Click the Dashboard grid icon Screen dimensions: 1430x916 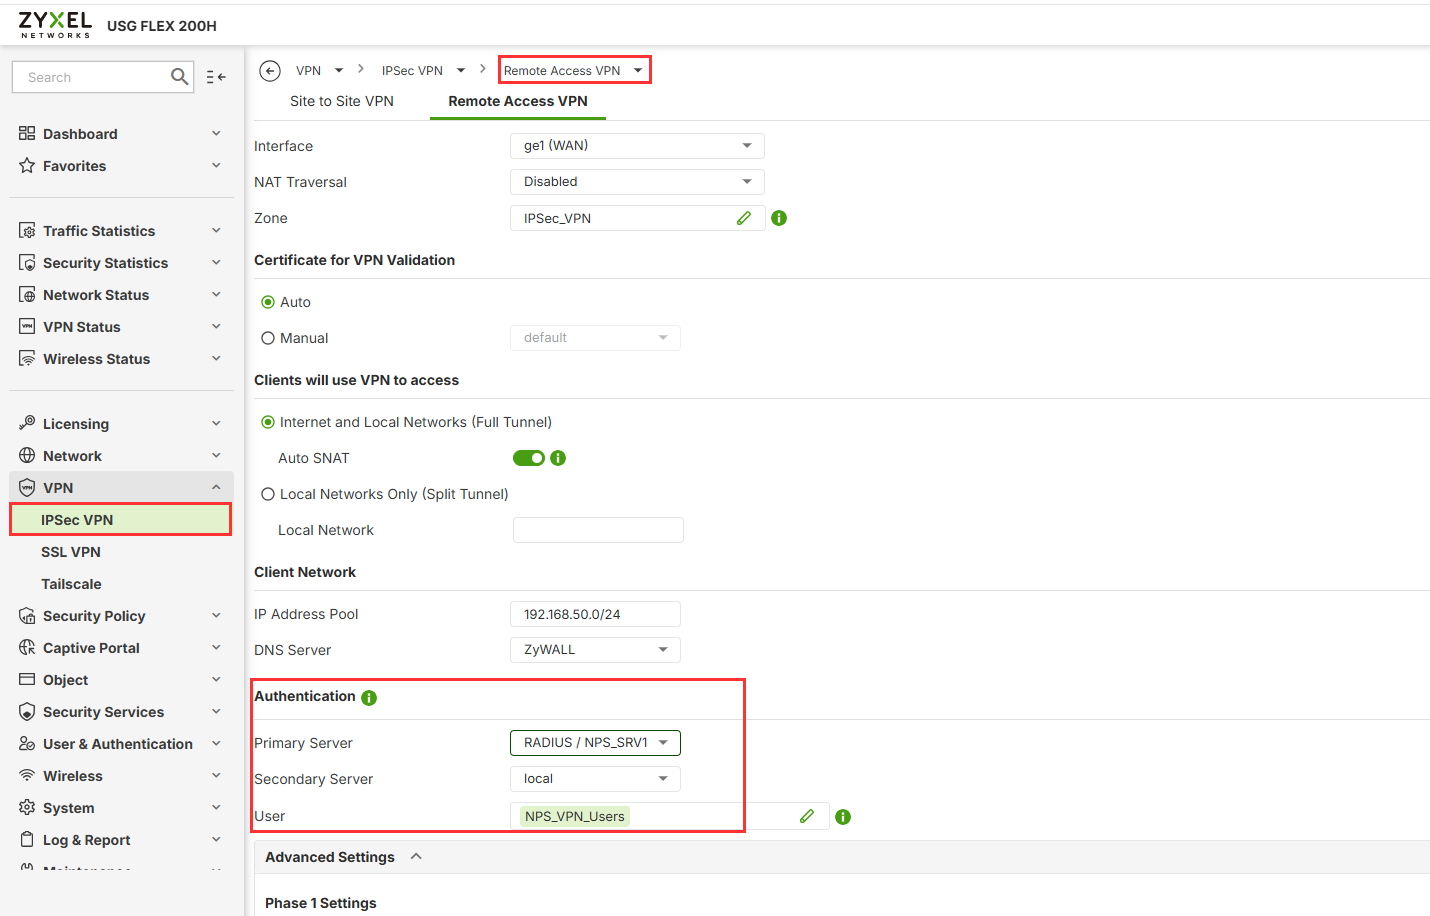click(x=27, y=134)
